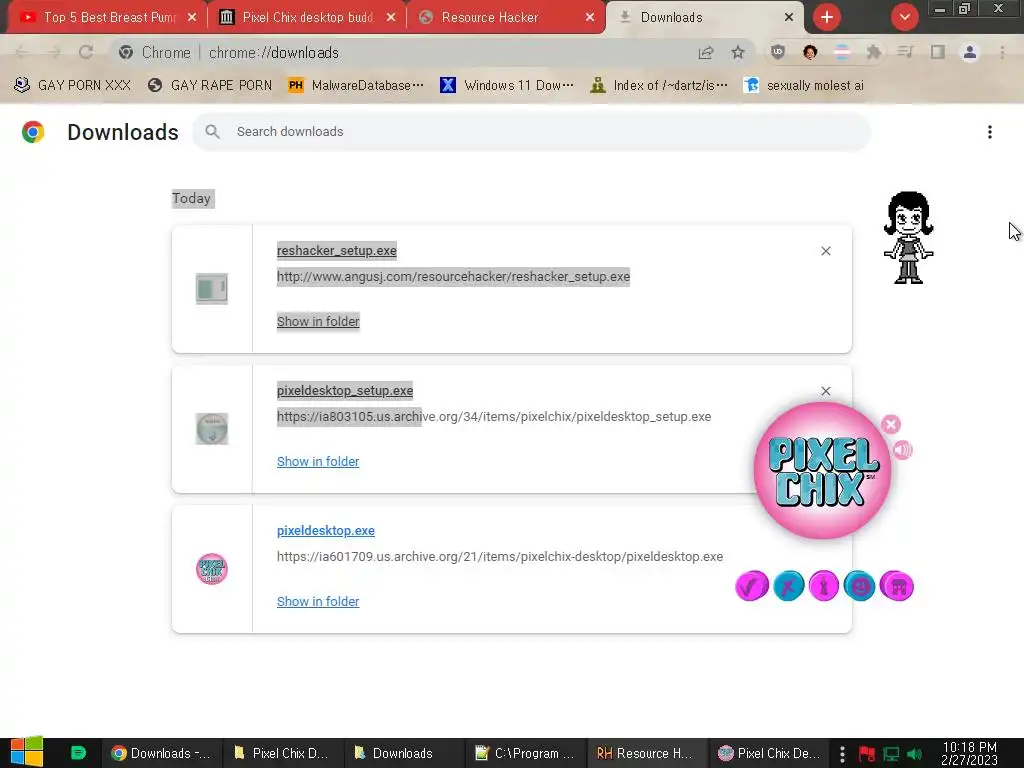Click the ia601709 archive.org URL text
Screen dimensions: 1024x768
(x=500, y=557)
